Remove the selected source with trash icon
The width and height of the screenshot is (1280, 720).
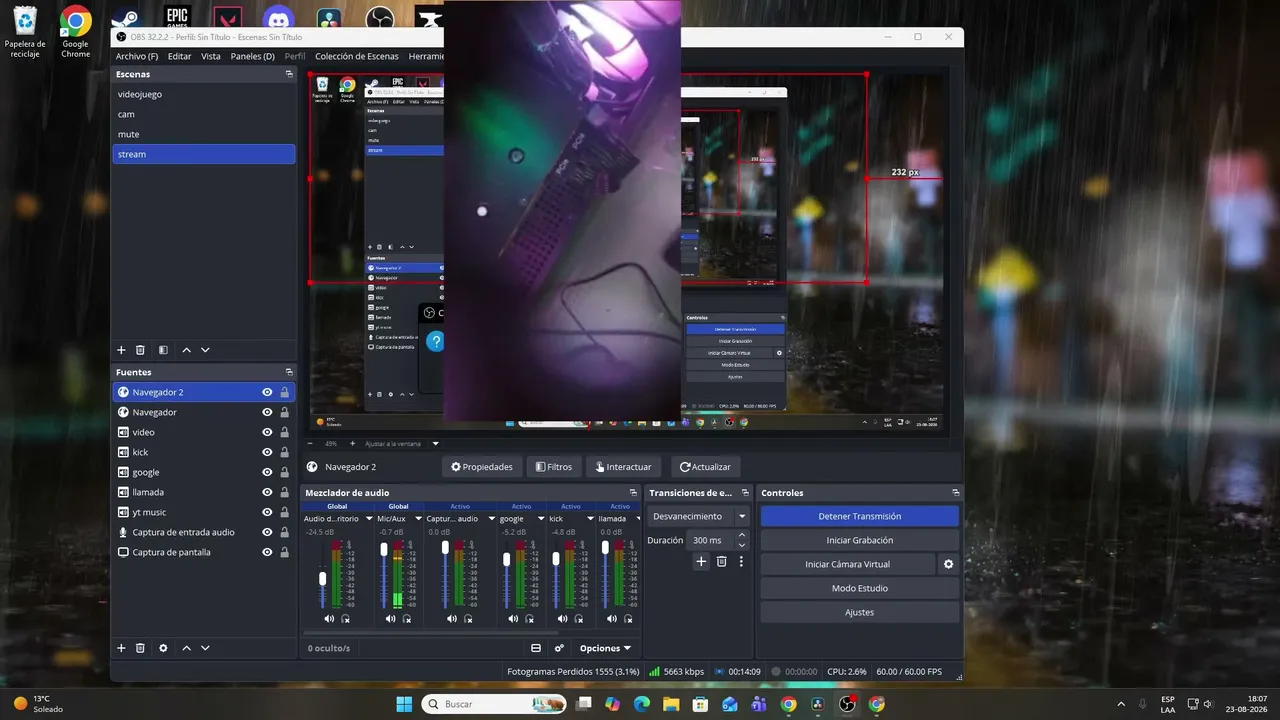(x=140, y=648)
